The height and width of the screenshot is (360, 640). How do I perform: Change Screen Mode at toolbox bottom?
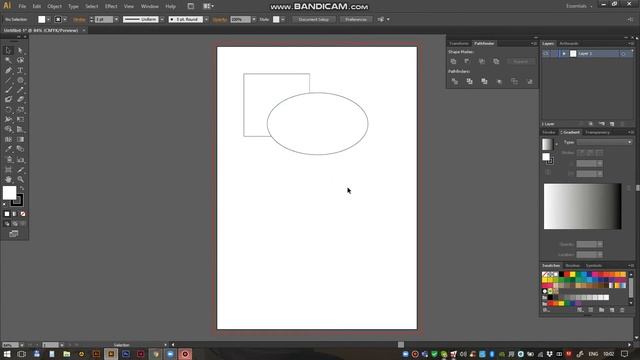click(x=14, y=233)
